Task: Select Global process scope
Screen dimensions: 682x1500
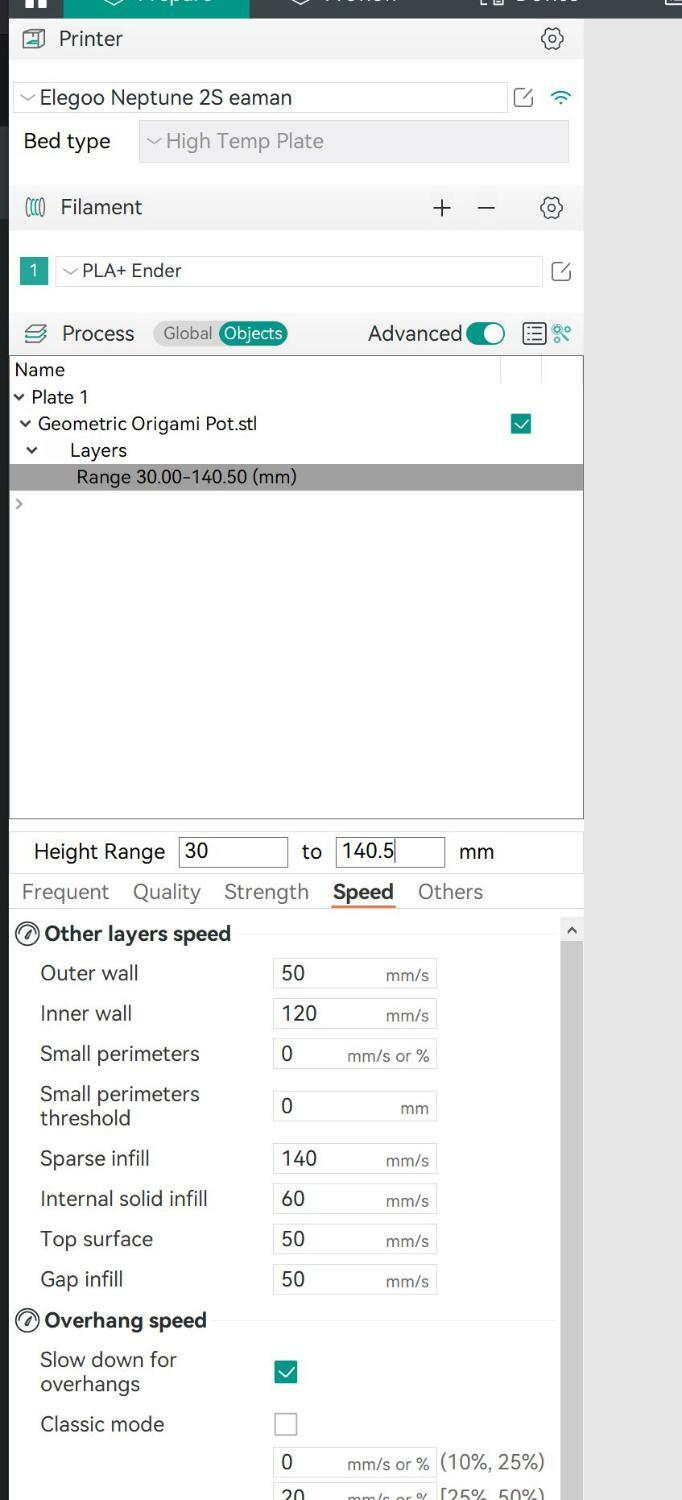Action: coord(187,334)
